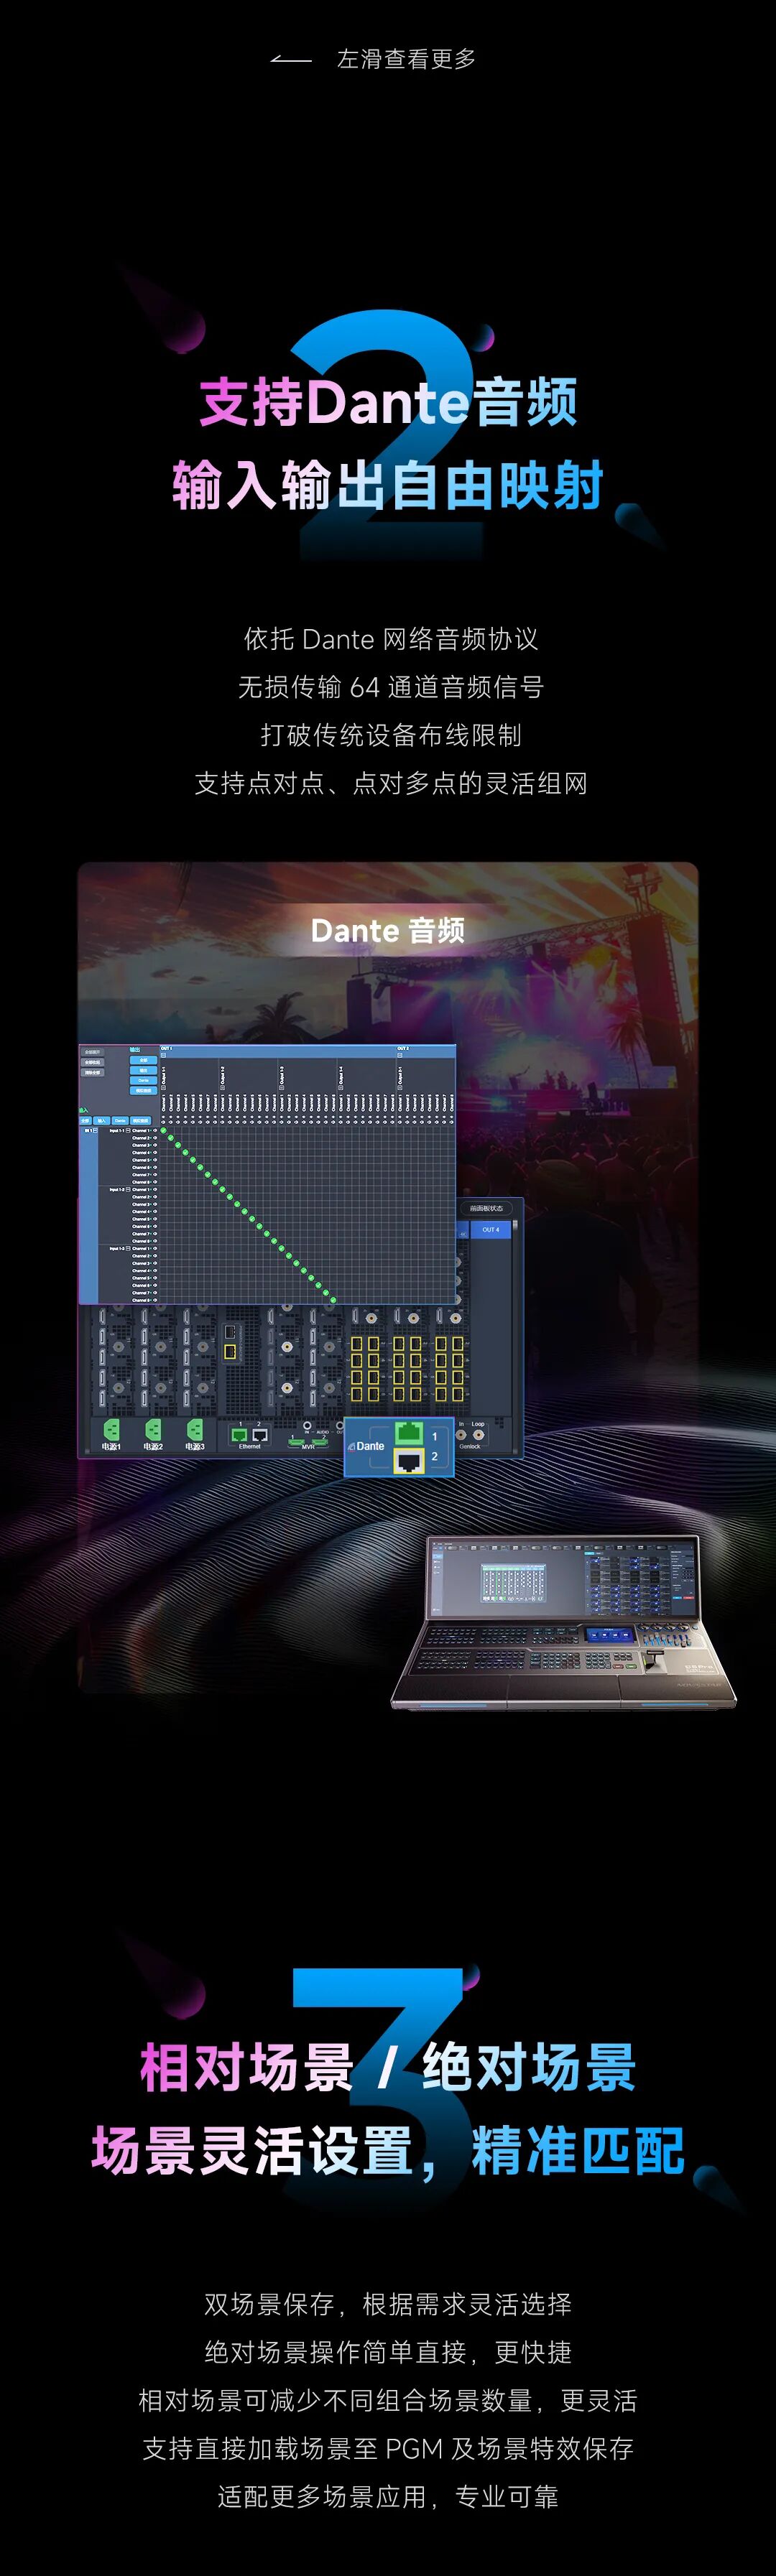Click the green Ethernet port 1 icon

tap(240, 1435)
